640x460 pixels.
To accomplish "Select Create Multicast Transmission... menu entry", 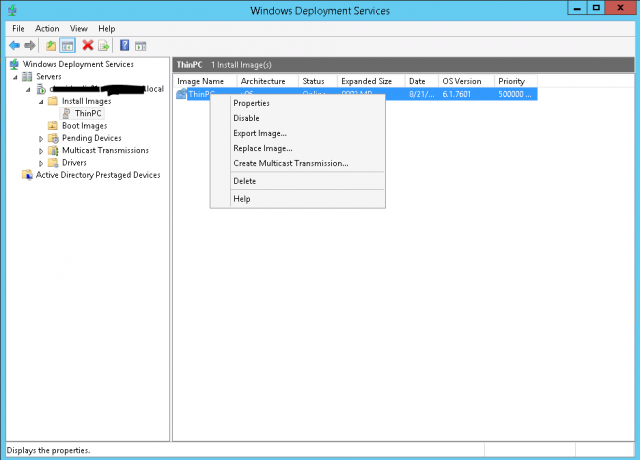I will tap(290, 163).
